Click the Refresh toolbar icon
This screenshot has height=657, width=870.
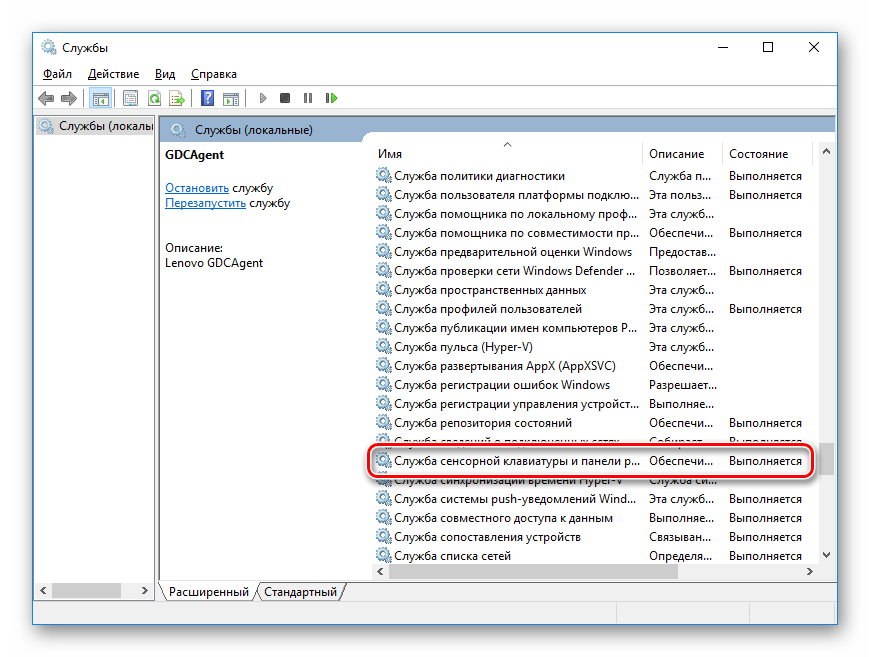[154, 98]
